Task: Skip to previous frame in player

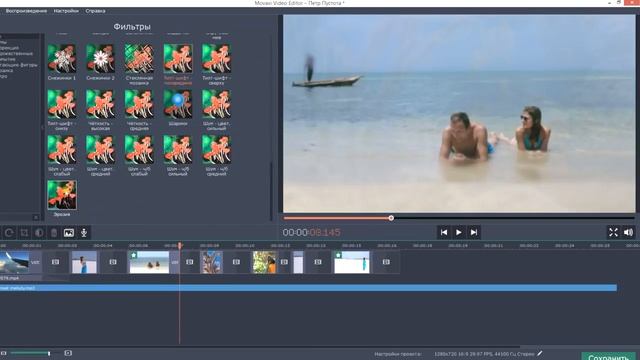Action: pyautogui.click(x=444, y=232)
